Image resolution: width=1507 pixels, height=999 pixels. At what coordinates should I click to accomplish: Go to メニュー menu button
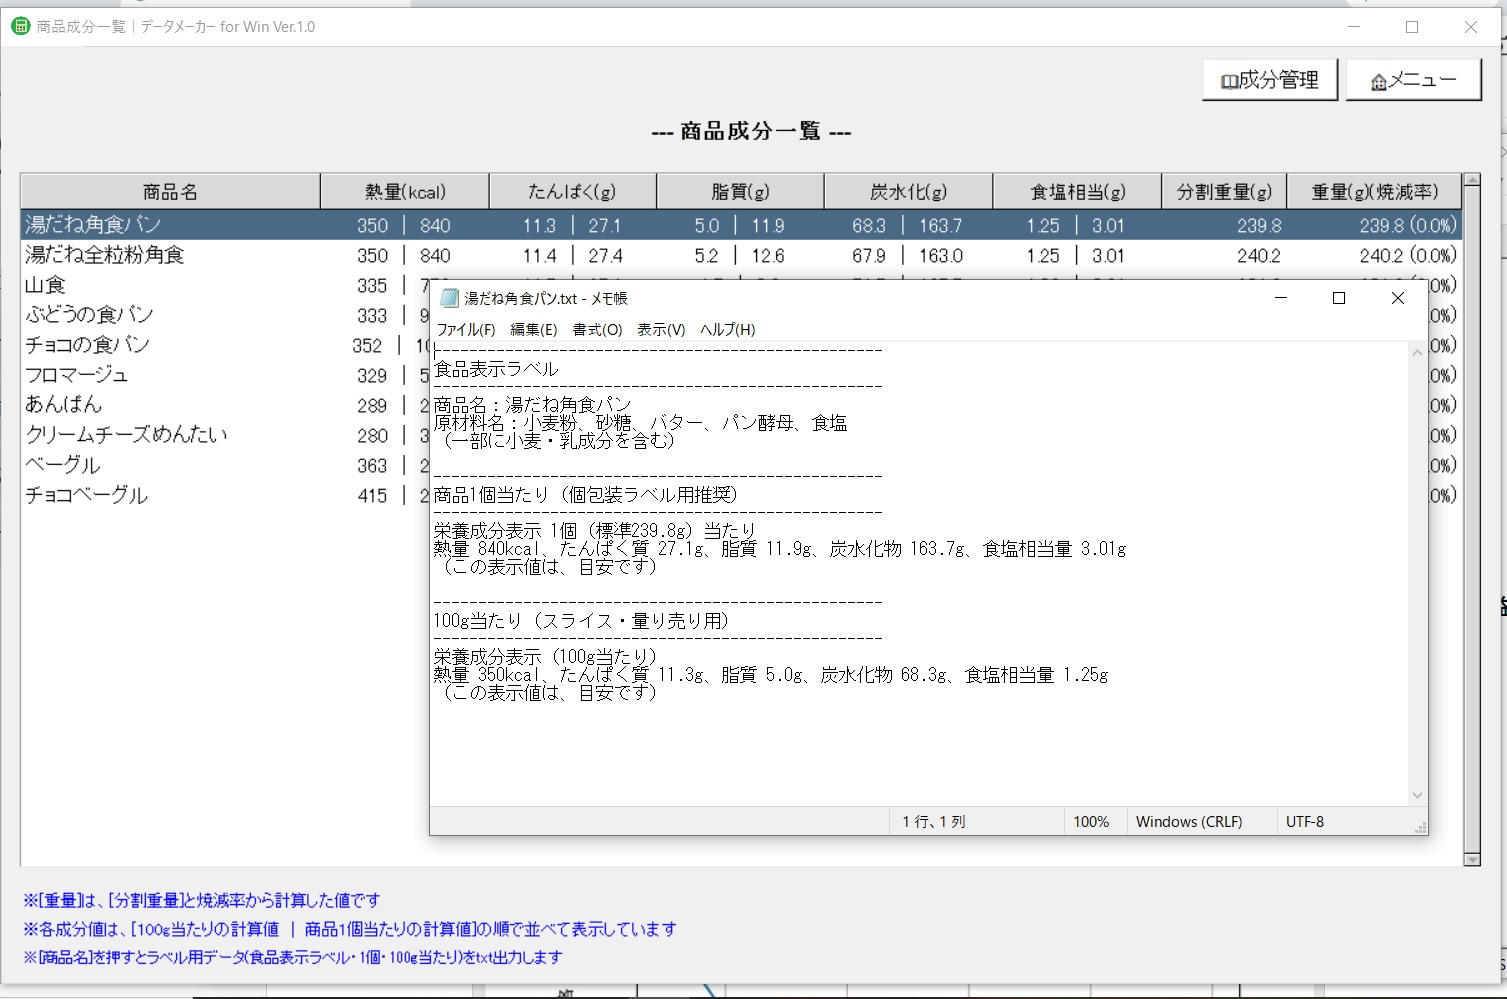click(x=1413, y=80)
